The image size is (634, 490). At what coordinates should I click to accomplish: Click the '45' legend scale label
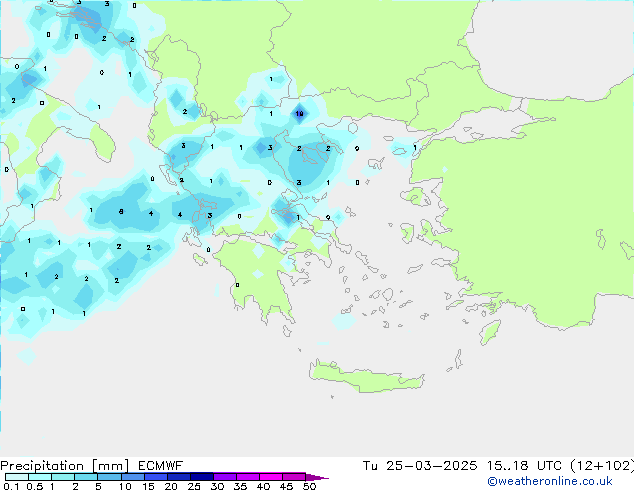click(287, 486)
